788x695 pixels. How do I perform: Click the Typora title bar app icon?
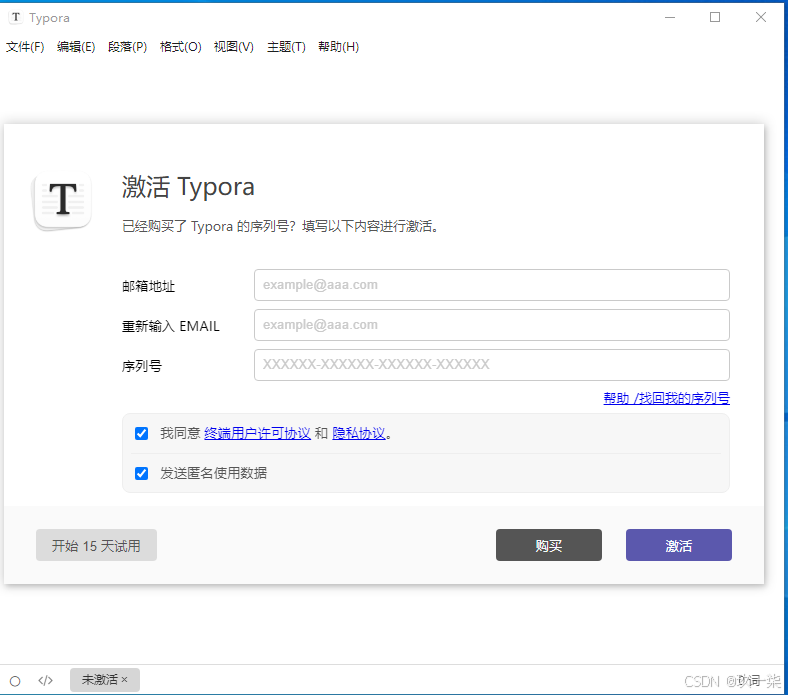[16, 18]
